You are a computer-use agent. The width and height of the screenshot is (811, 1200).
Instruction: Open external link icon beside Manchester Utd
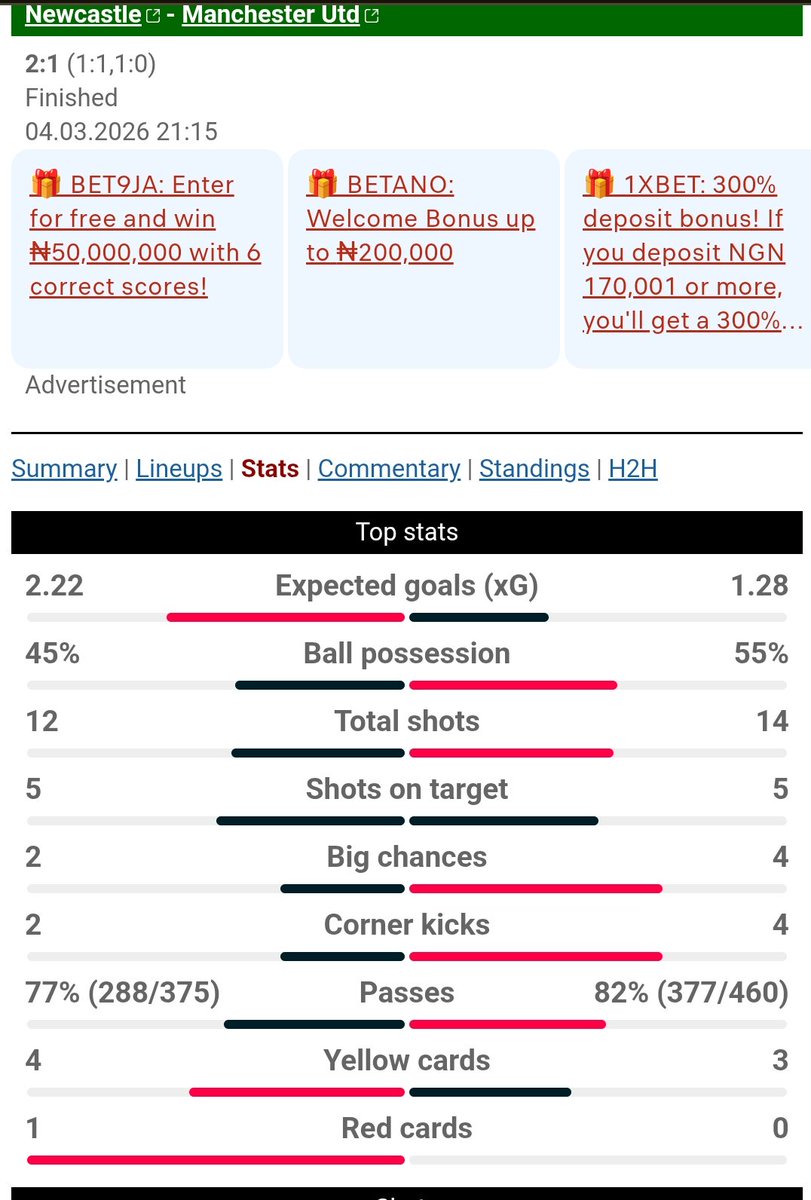[372, 16]
